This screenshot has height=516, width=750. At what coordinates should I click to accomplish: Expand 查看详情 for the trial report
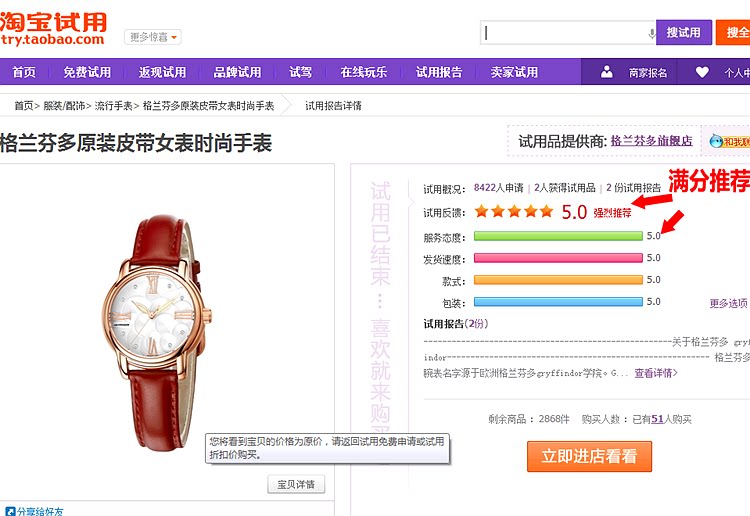point(656,373)
